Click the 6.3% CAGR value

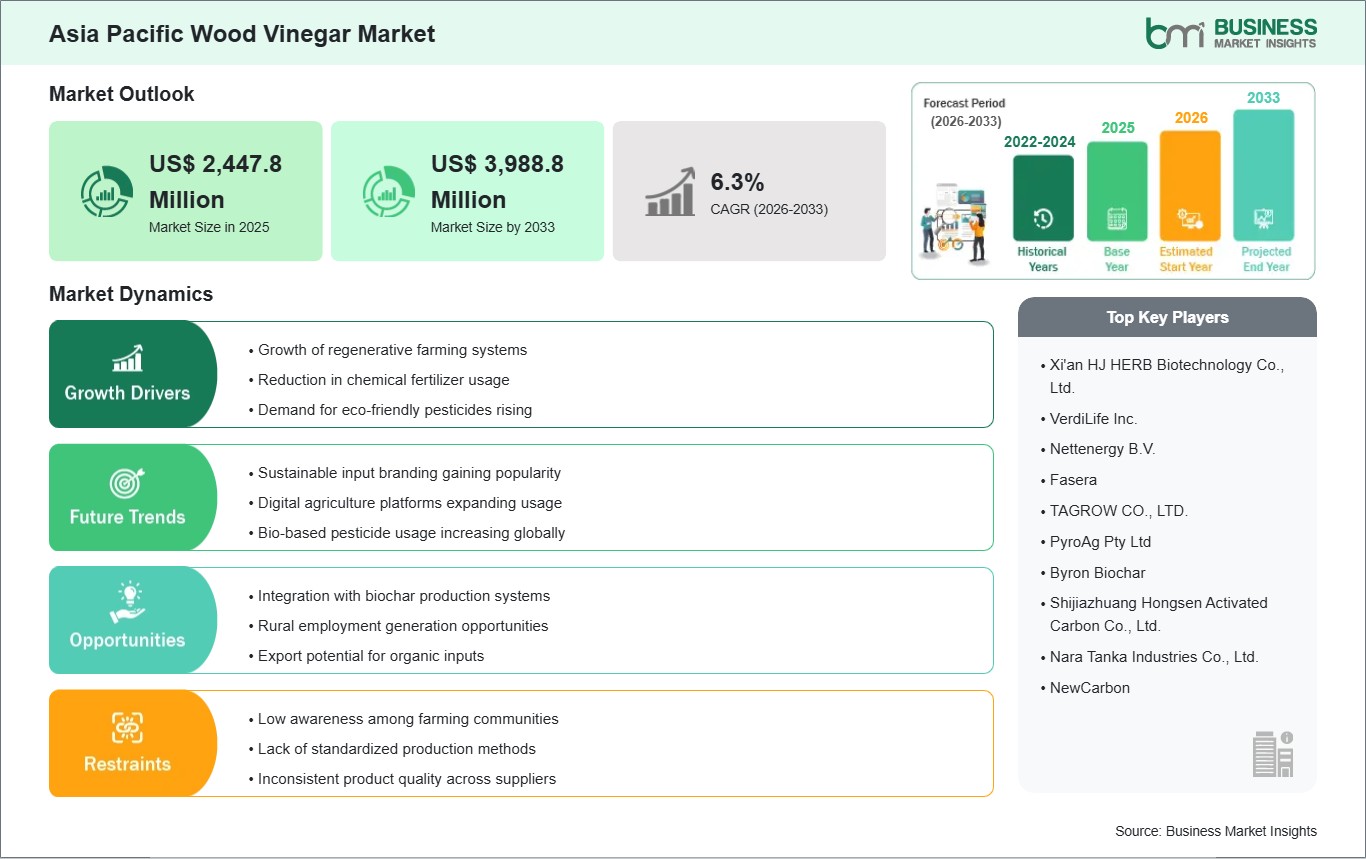click(x=737, y=182)
